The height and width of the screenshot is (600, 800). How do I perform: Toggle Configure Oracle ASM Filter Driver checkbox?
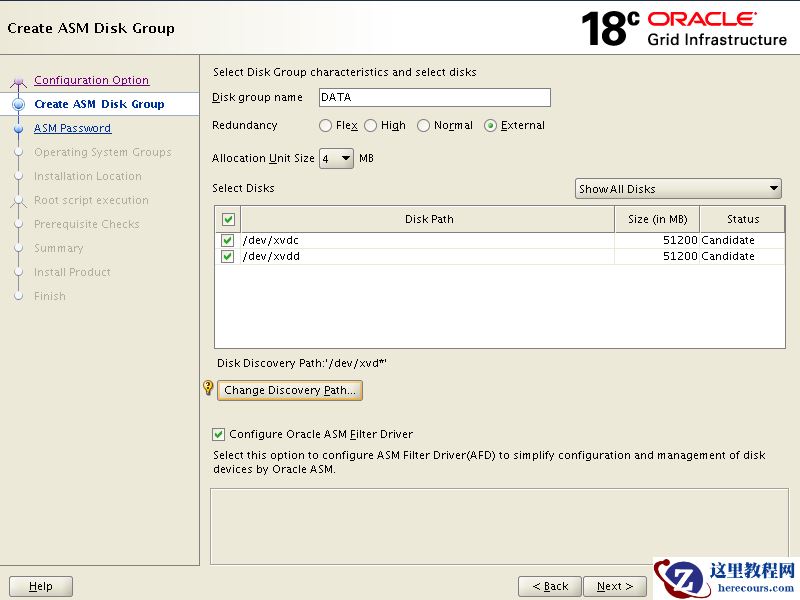218,434
